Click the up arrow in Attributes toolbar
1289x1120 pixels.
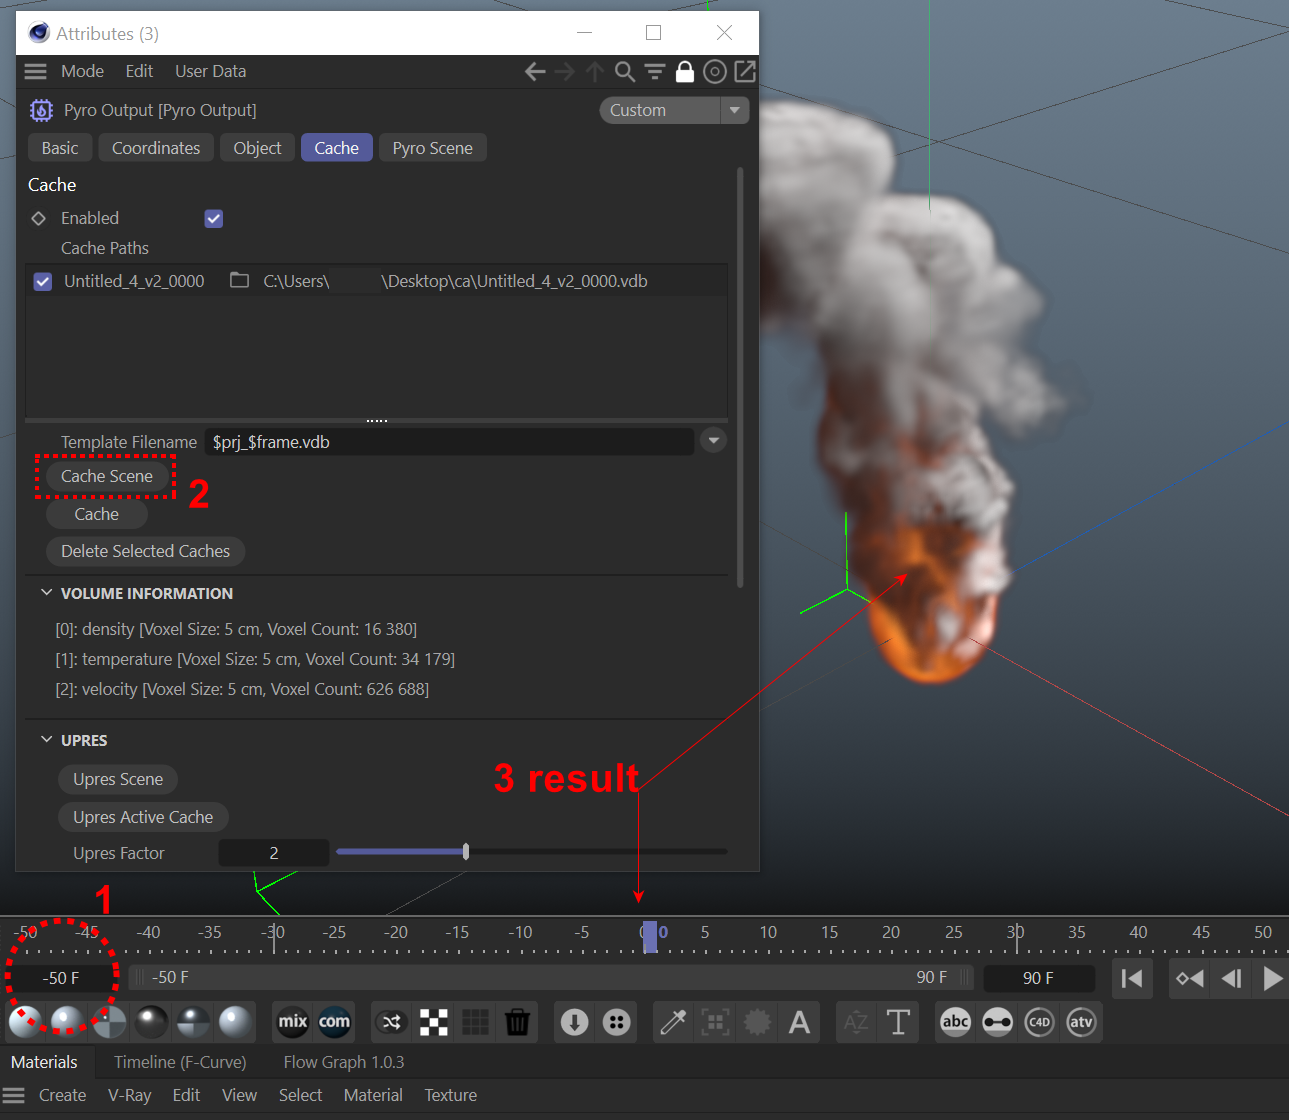point(595,71)
